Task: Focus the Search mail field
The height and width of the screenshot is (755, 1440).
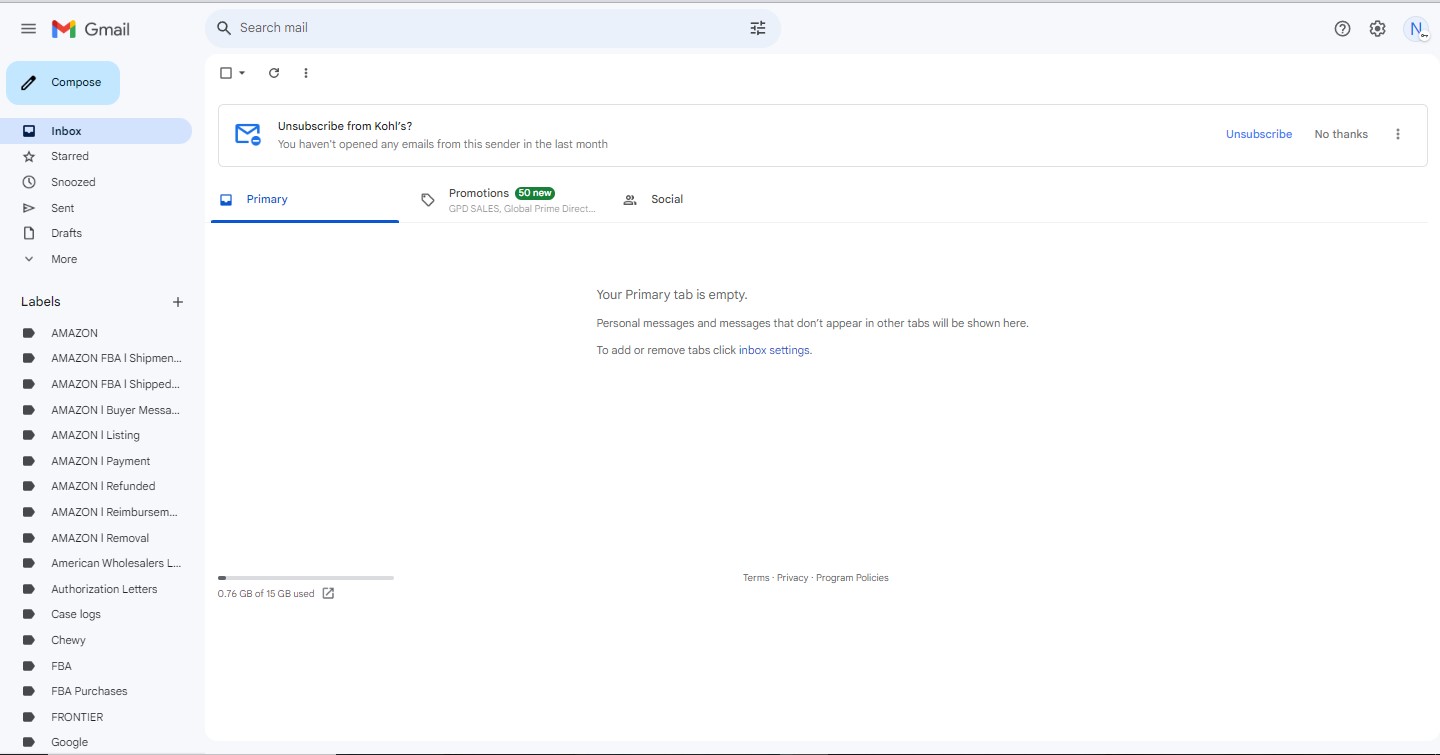Action: (493, 28)
